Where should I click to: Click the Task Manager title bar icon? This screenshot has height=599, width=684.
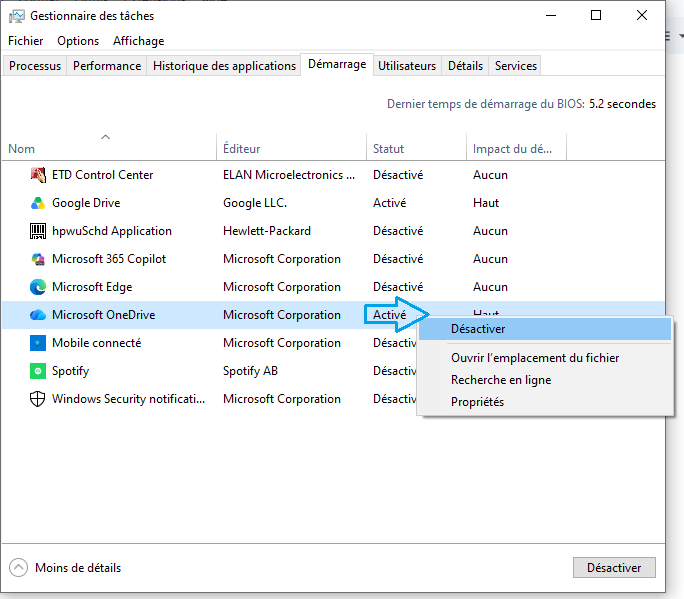point(17,16)
